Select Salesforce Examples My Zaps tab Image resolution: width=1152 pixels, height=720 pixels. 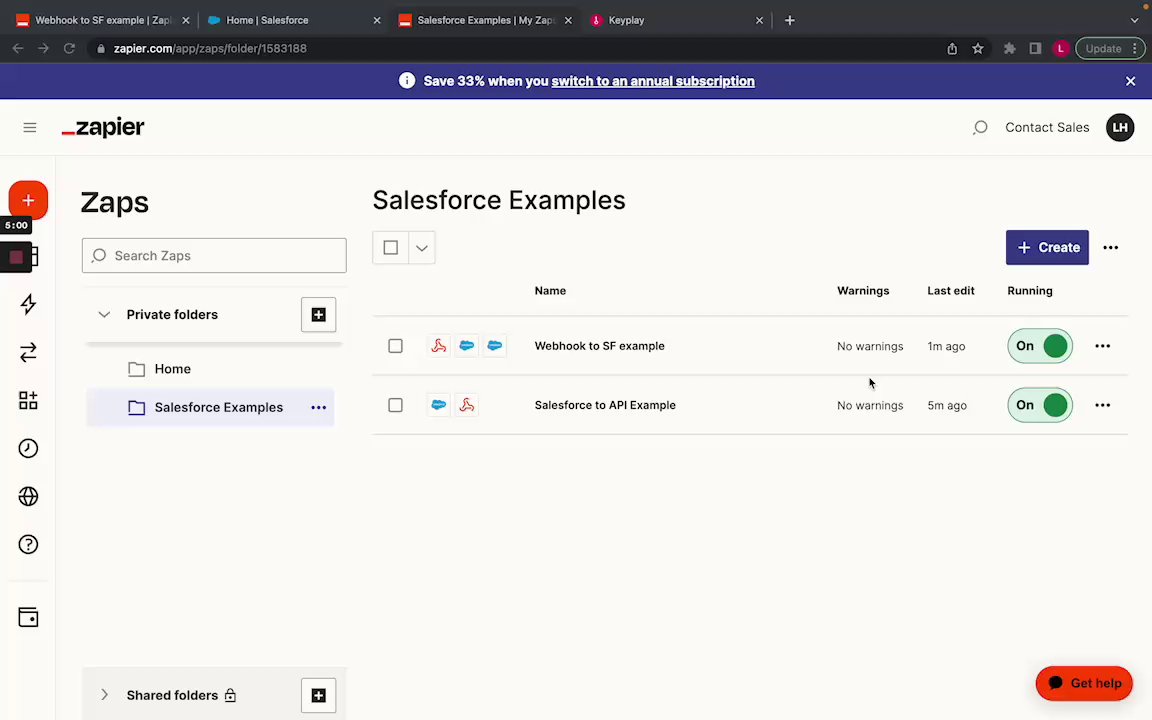485,21
